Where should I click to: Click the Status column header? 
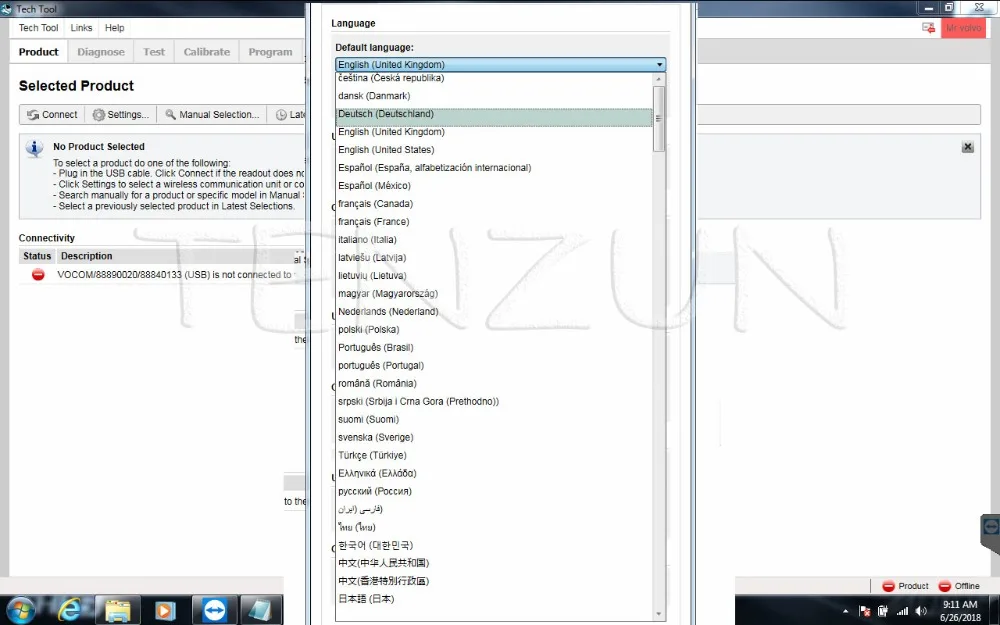(37, 256)
